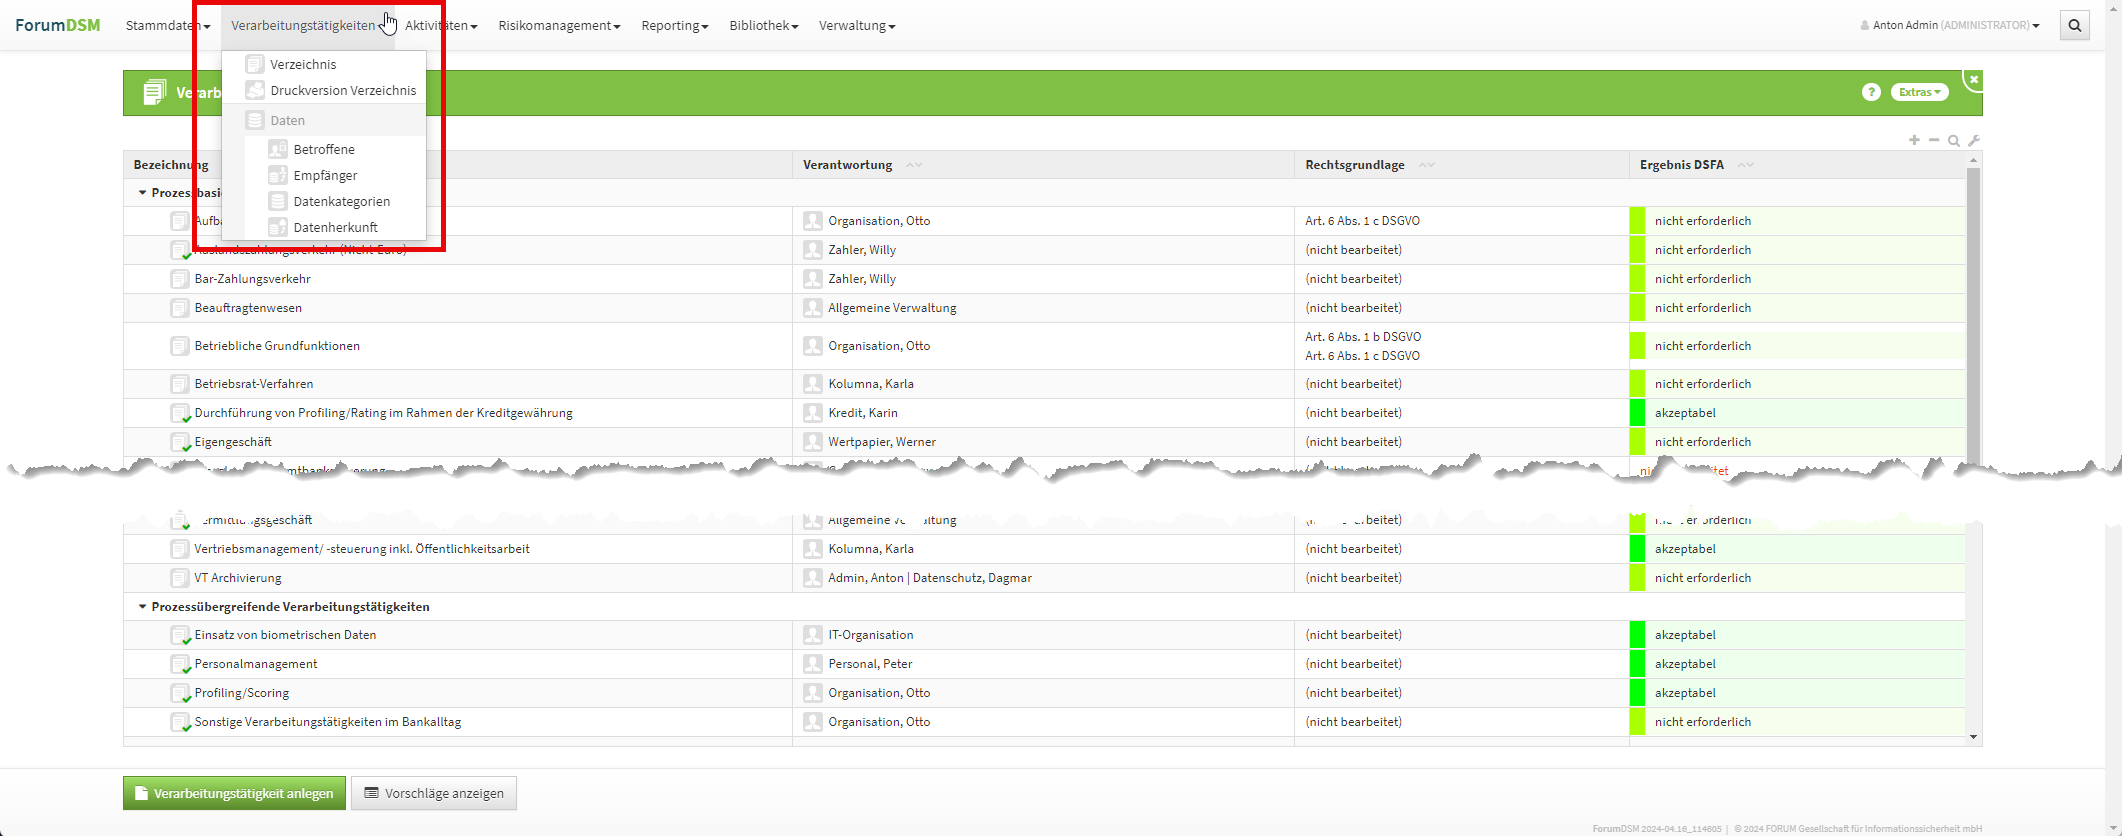Screen dimensions: 2122x836
Task: Expand the Risikomanagement menu
Action: [558, 26]
